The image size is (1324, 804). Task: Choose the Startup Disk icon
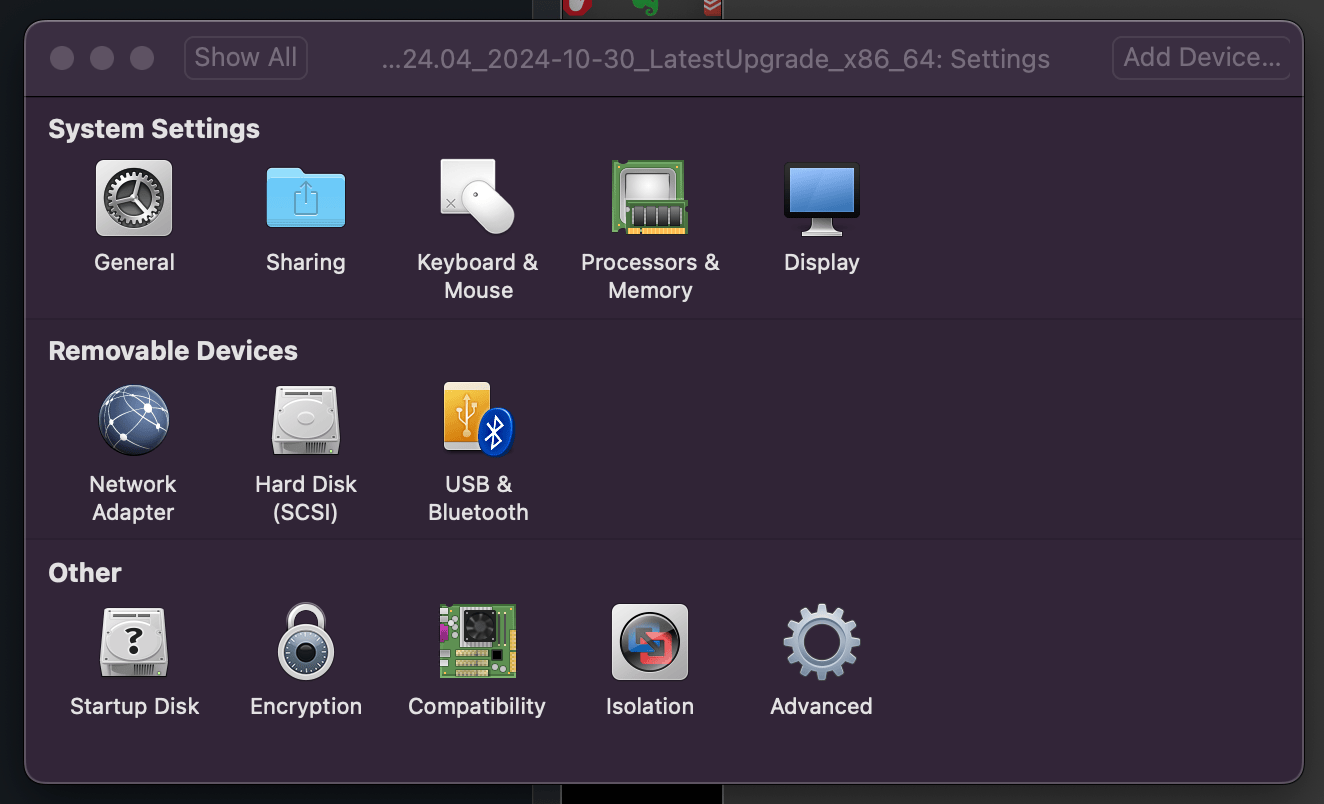coord(134,643)
